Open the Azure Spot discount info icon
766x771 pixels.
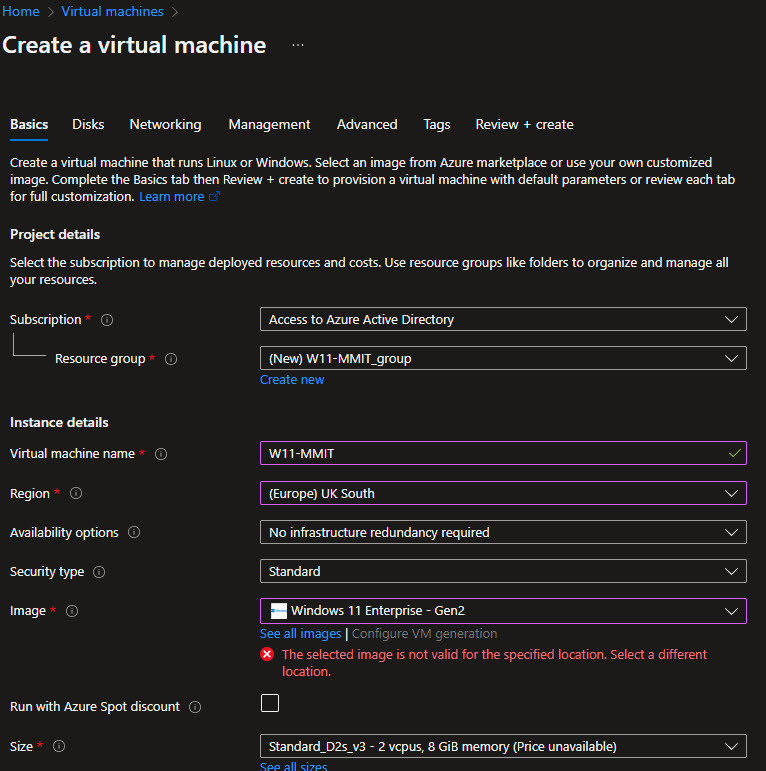195,707
